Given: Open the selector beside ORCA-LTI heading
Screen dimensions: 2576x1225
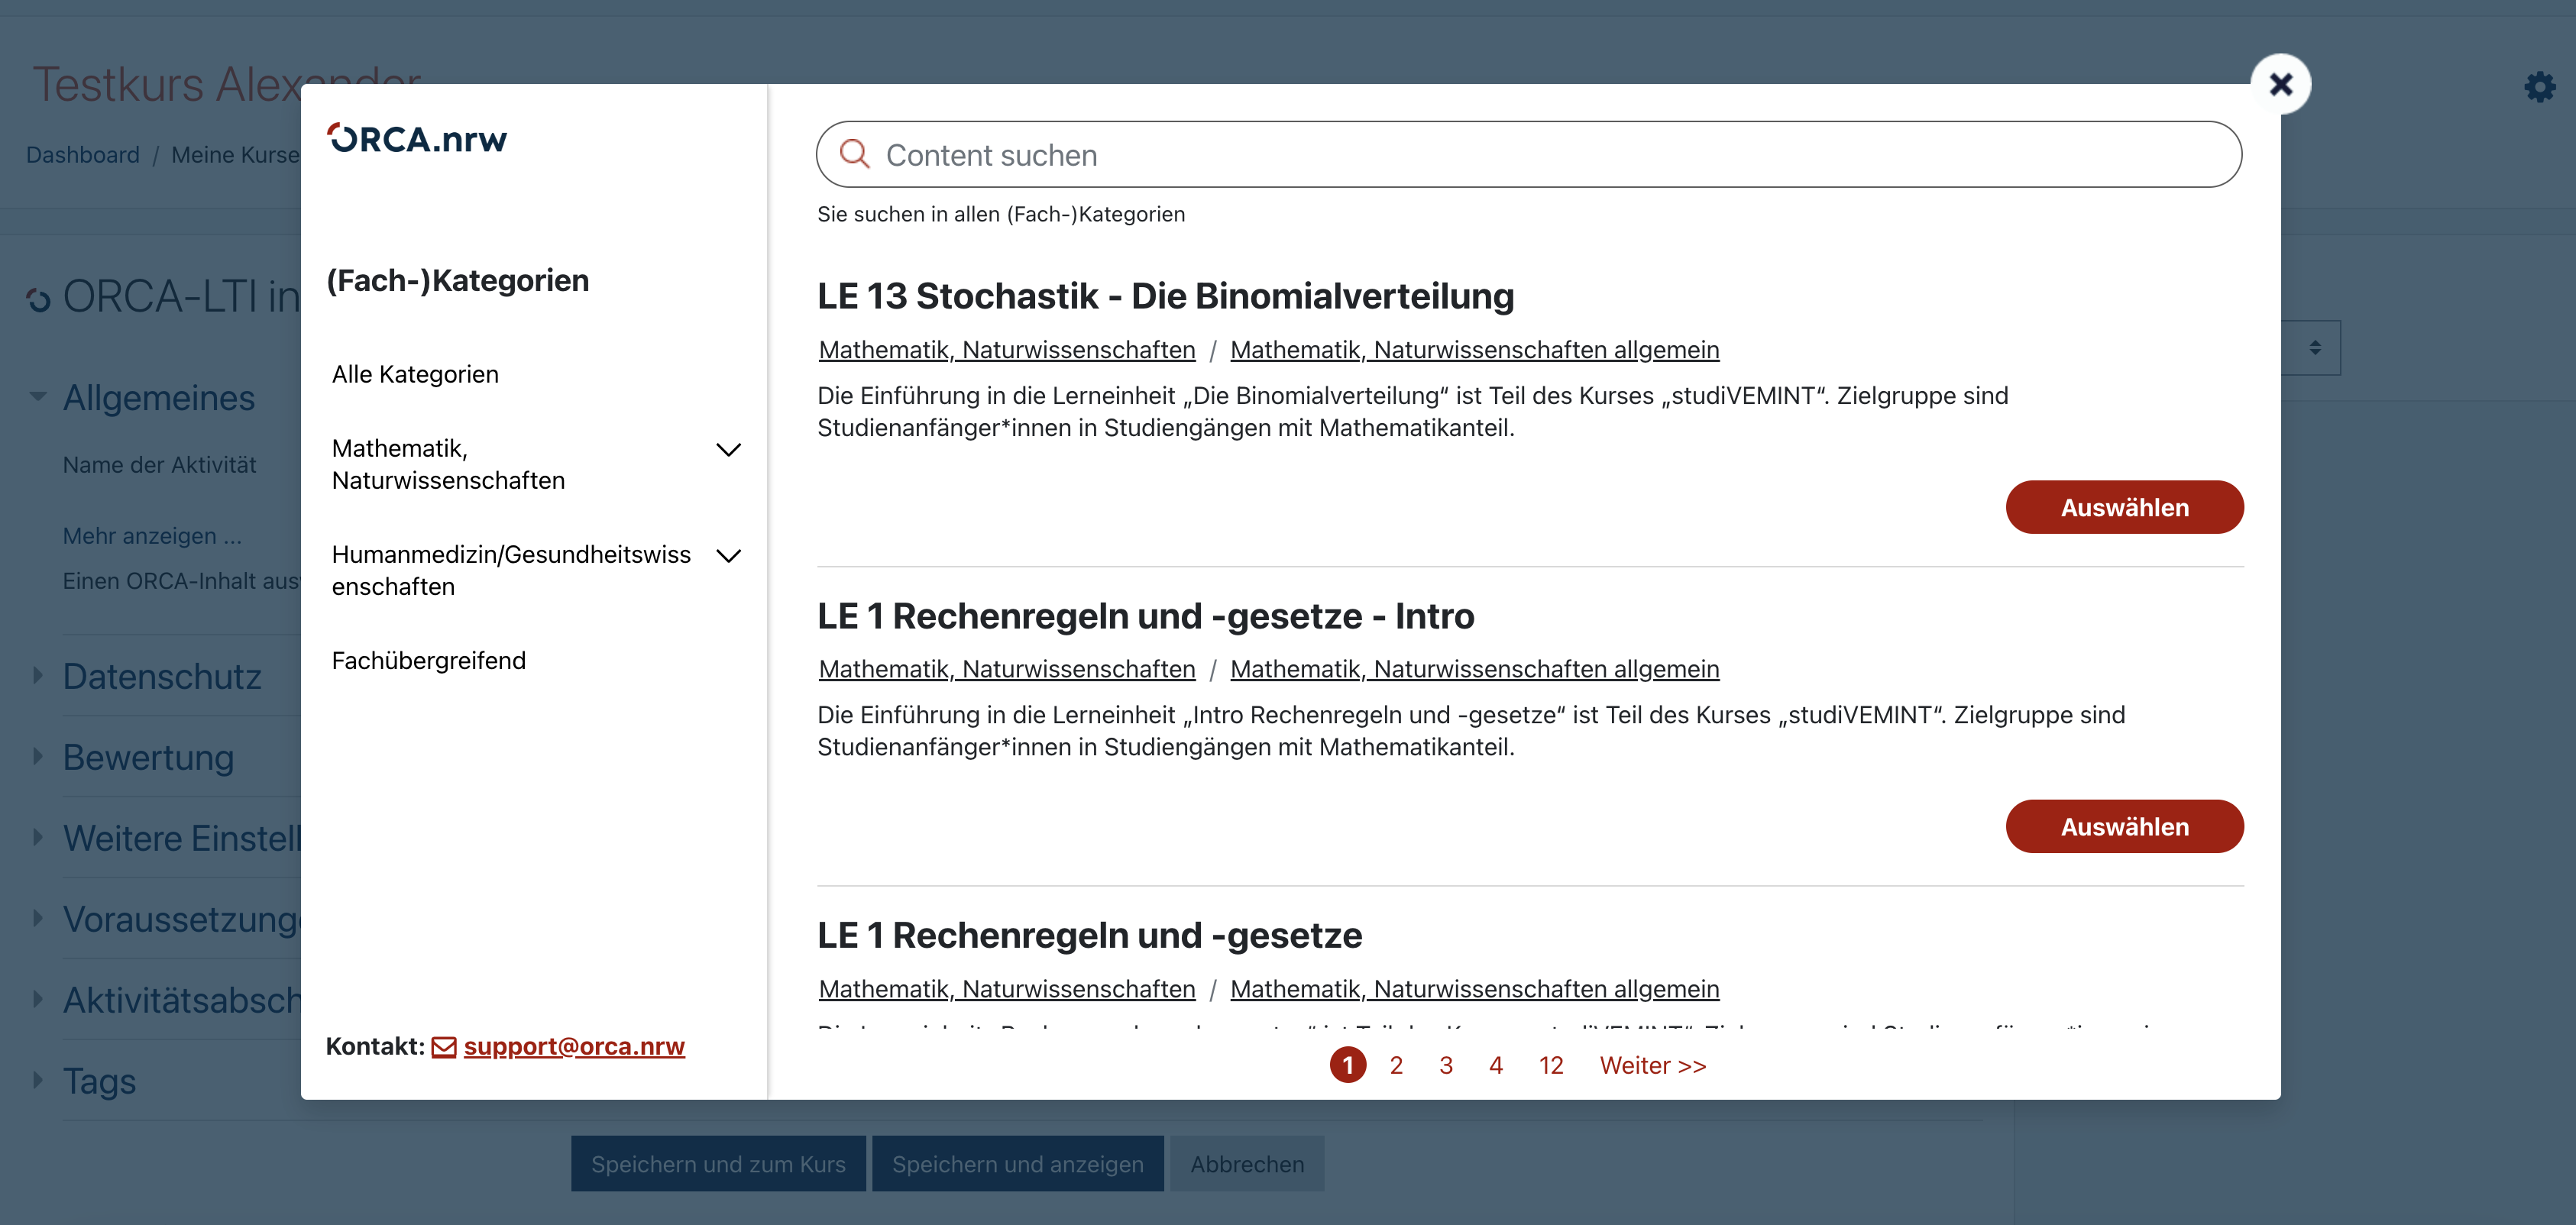Looking at the screenshot, I should coord(2313,347).
